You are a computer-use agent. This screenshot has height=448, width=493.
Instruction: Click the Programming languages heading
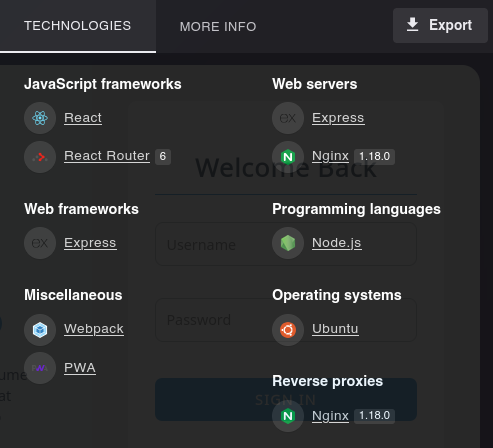(356, 209)
